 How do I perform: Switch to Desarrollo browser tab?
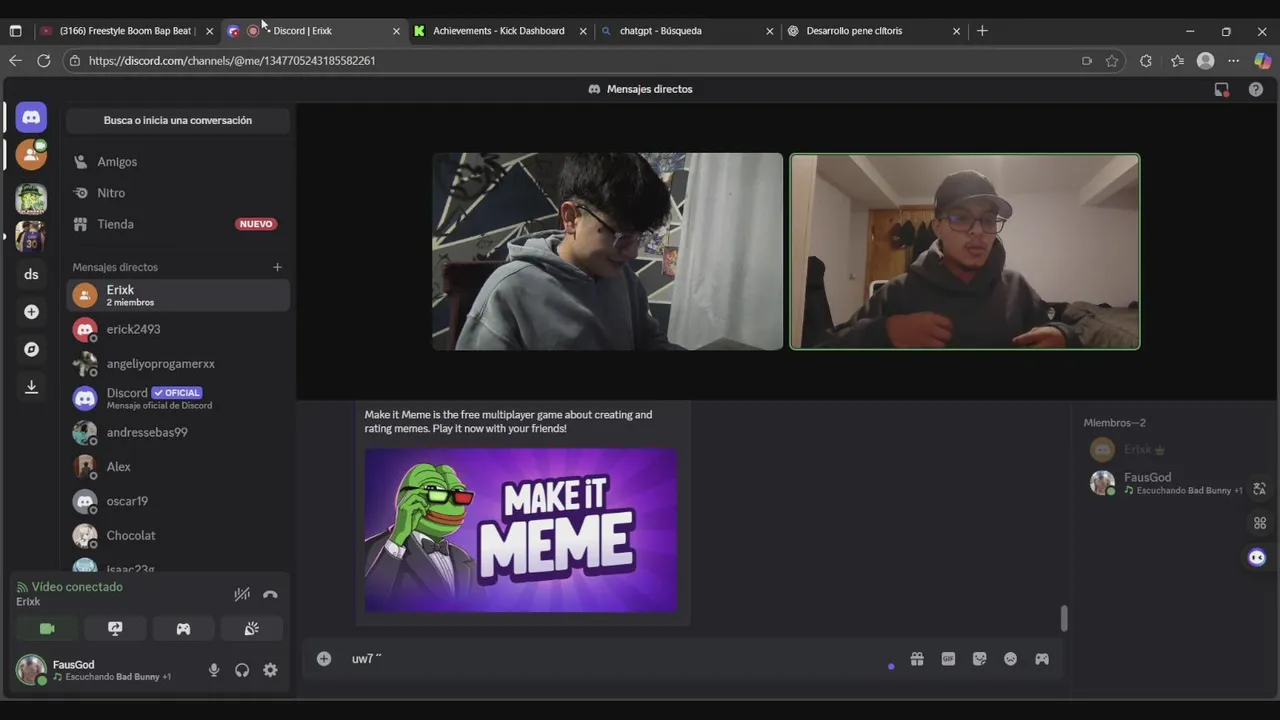tap(872, 31)
